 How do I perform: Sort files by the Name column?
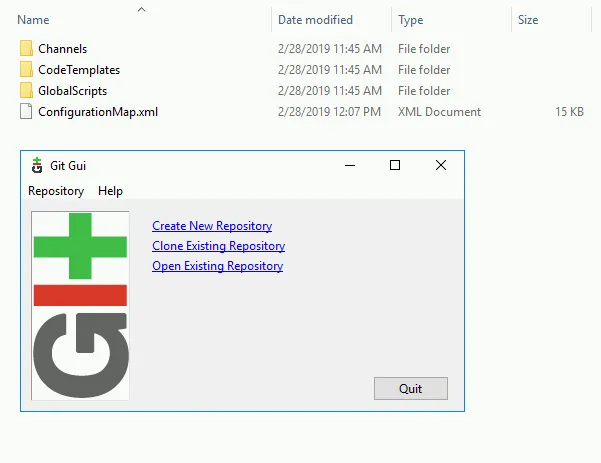coord(33,20)
